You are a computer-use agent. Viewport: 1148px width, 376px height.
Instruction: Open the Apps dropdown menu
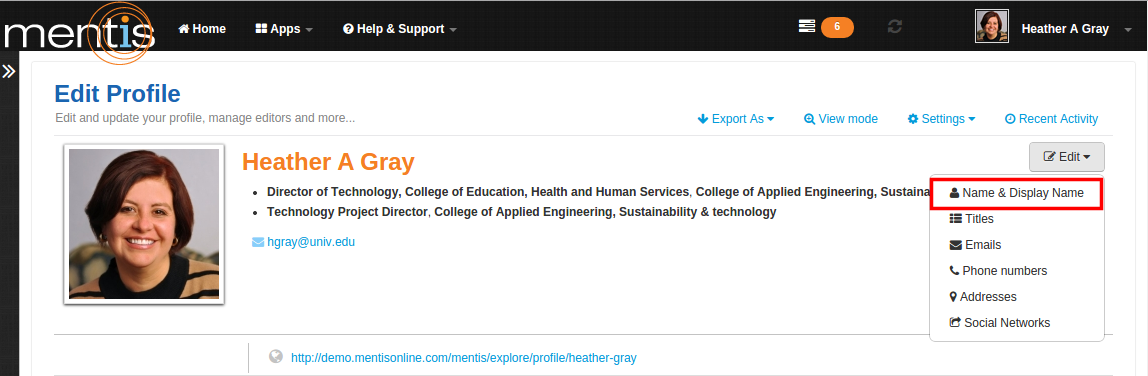pos(284,29)
